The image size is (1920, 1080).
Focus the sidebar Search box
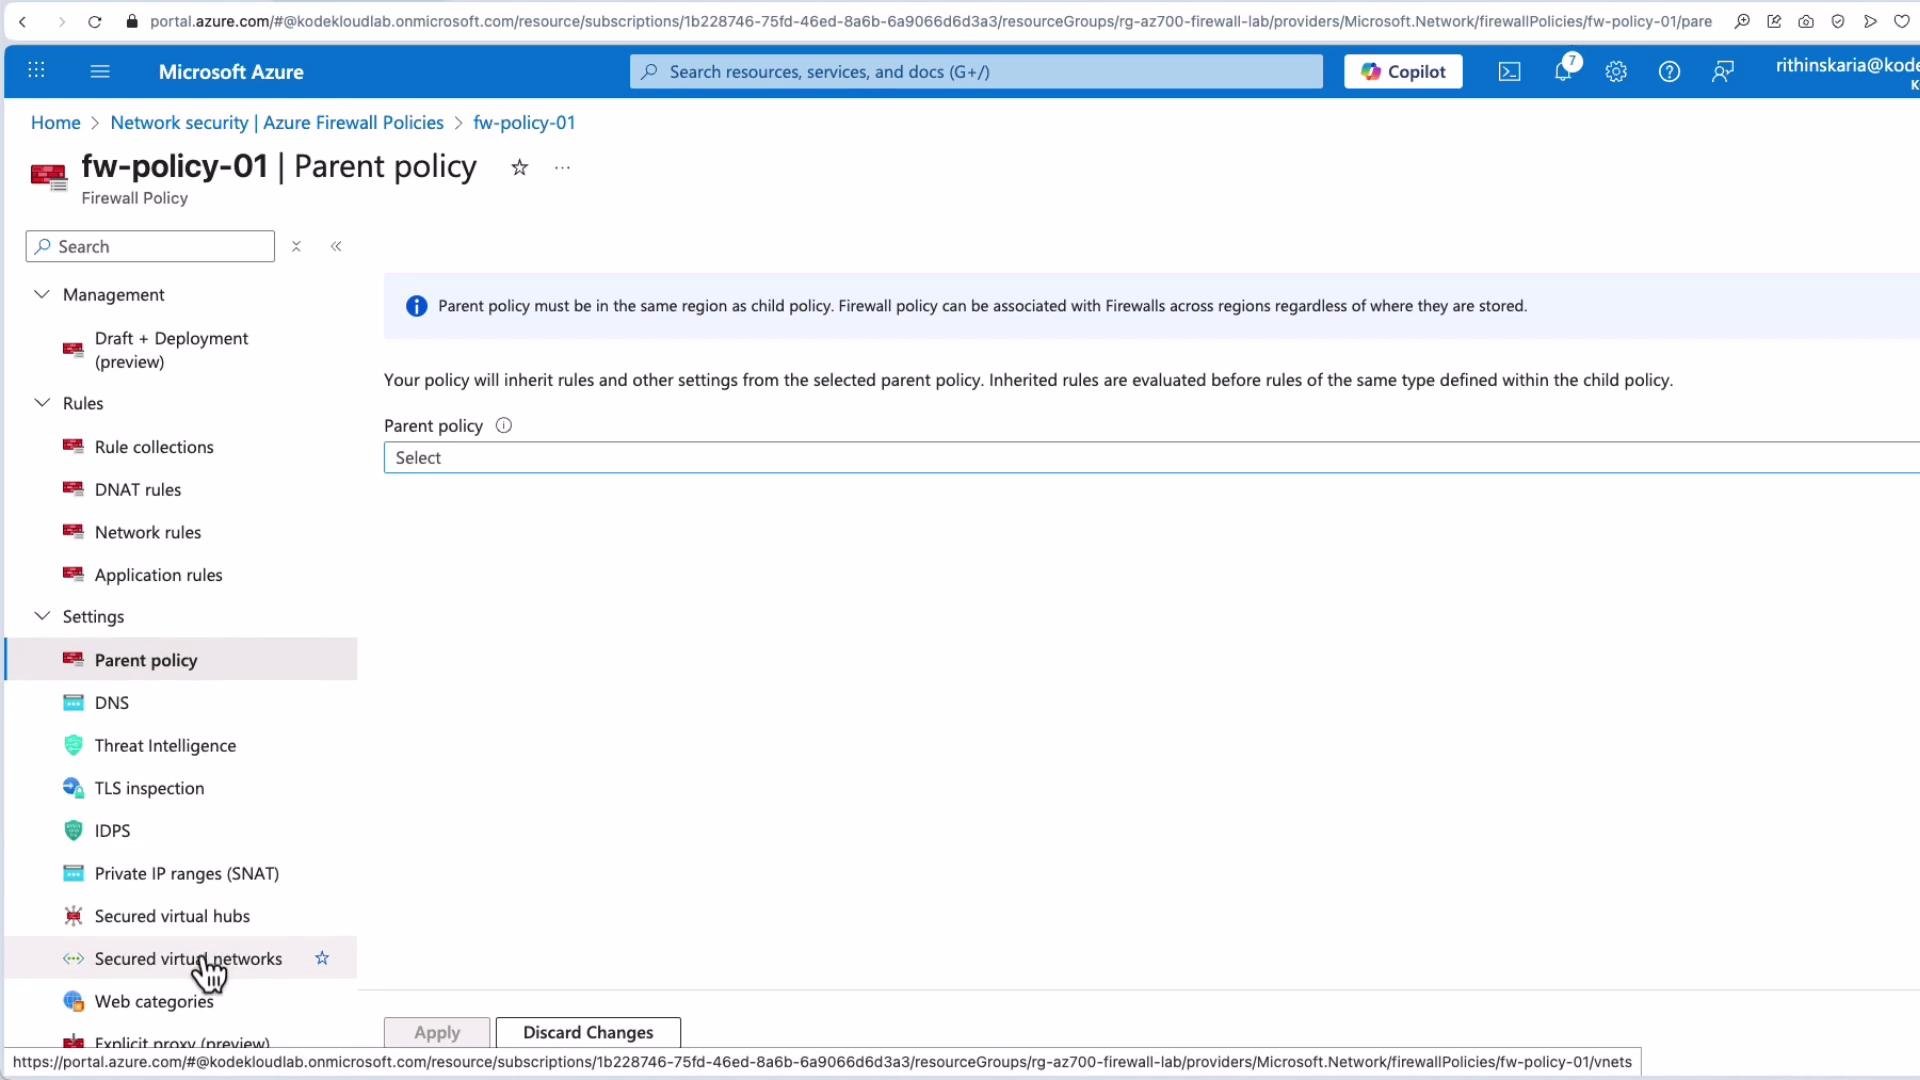(150, 247)
